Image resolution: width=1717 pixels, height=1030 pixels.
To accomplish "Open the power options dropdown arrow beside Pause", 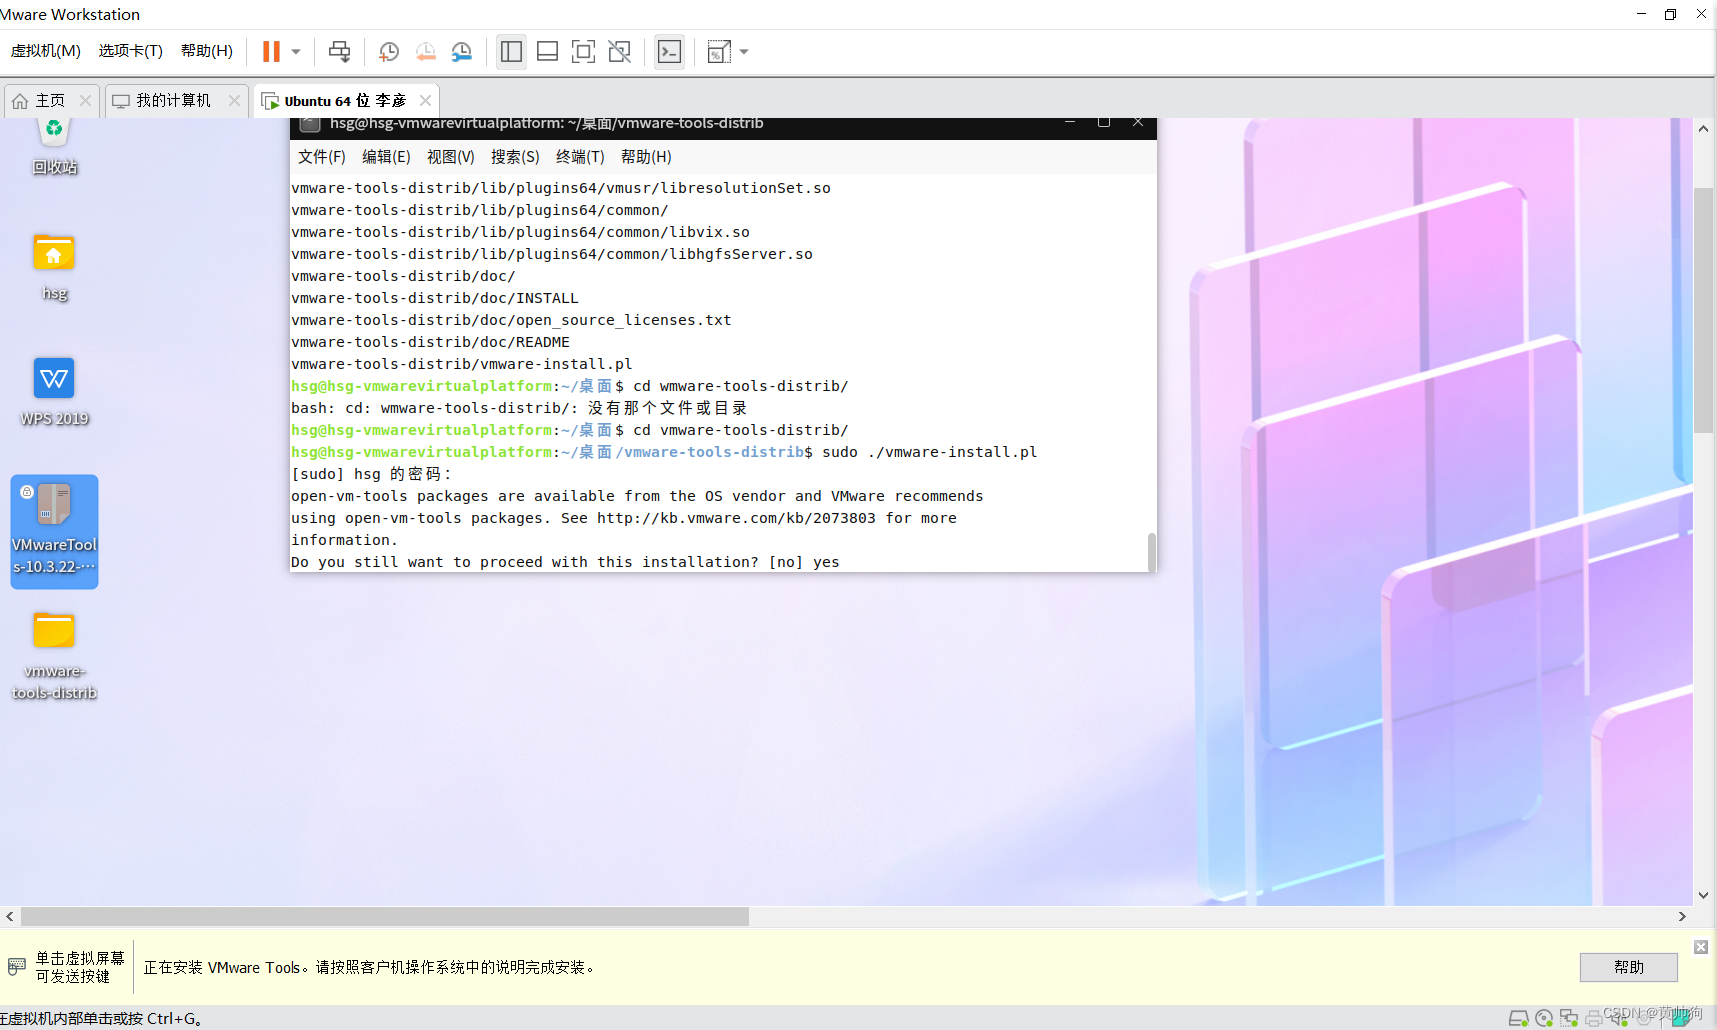I will [296, 51].
